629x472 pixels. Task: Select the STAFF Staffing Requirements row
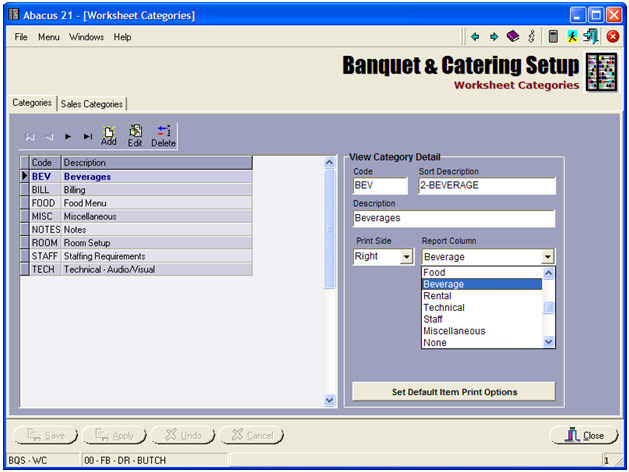point(136,256)
